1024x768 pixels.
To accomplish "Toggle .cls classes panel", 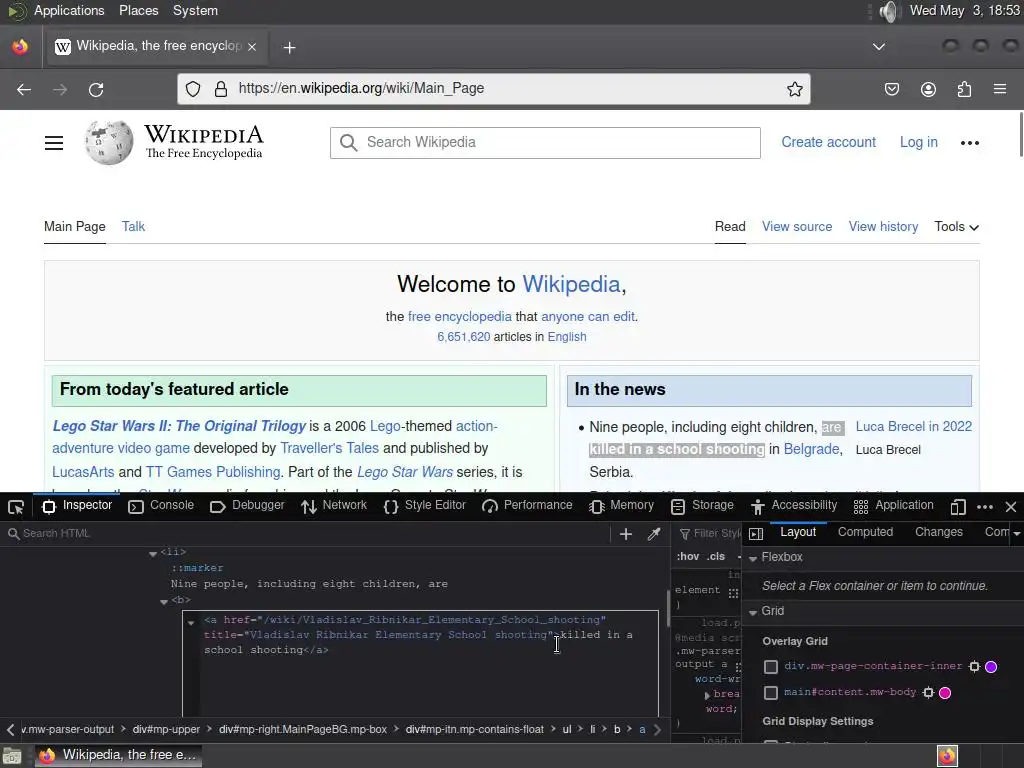I will coord(716,556).
